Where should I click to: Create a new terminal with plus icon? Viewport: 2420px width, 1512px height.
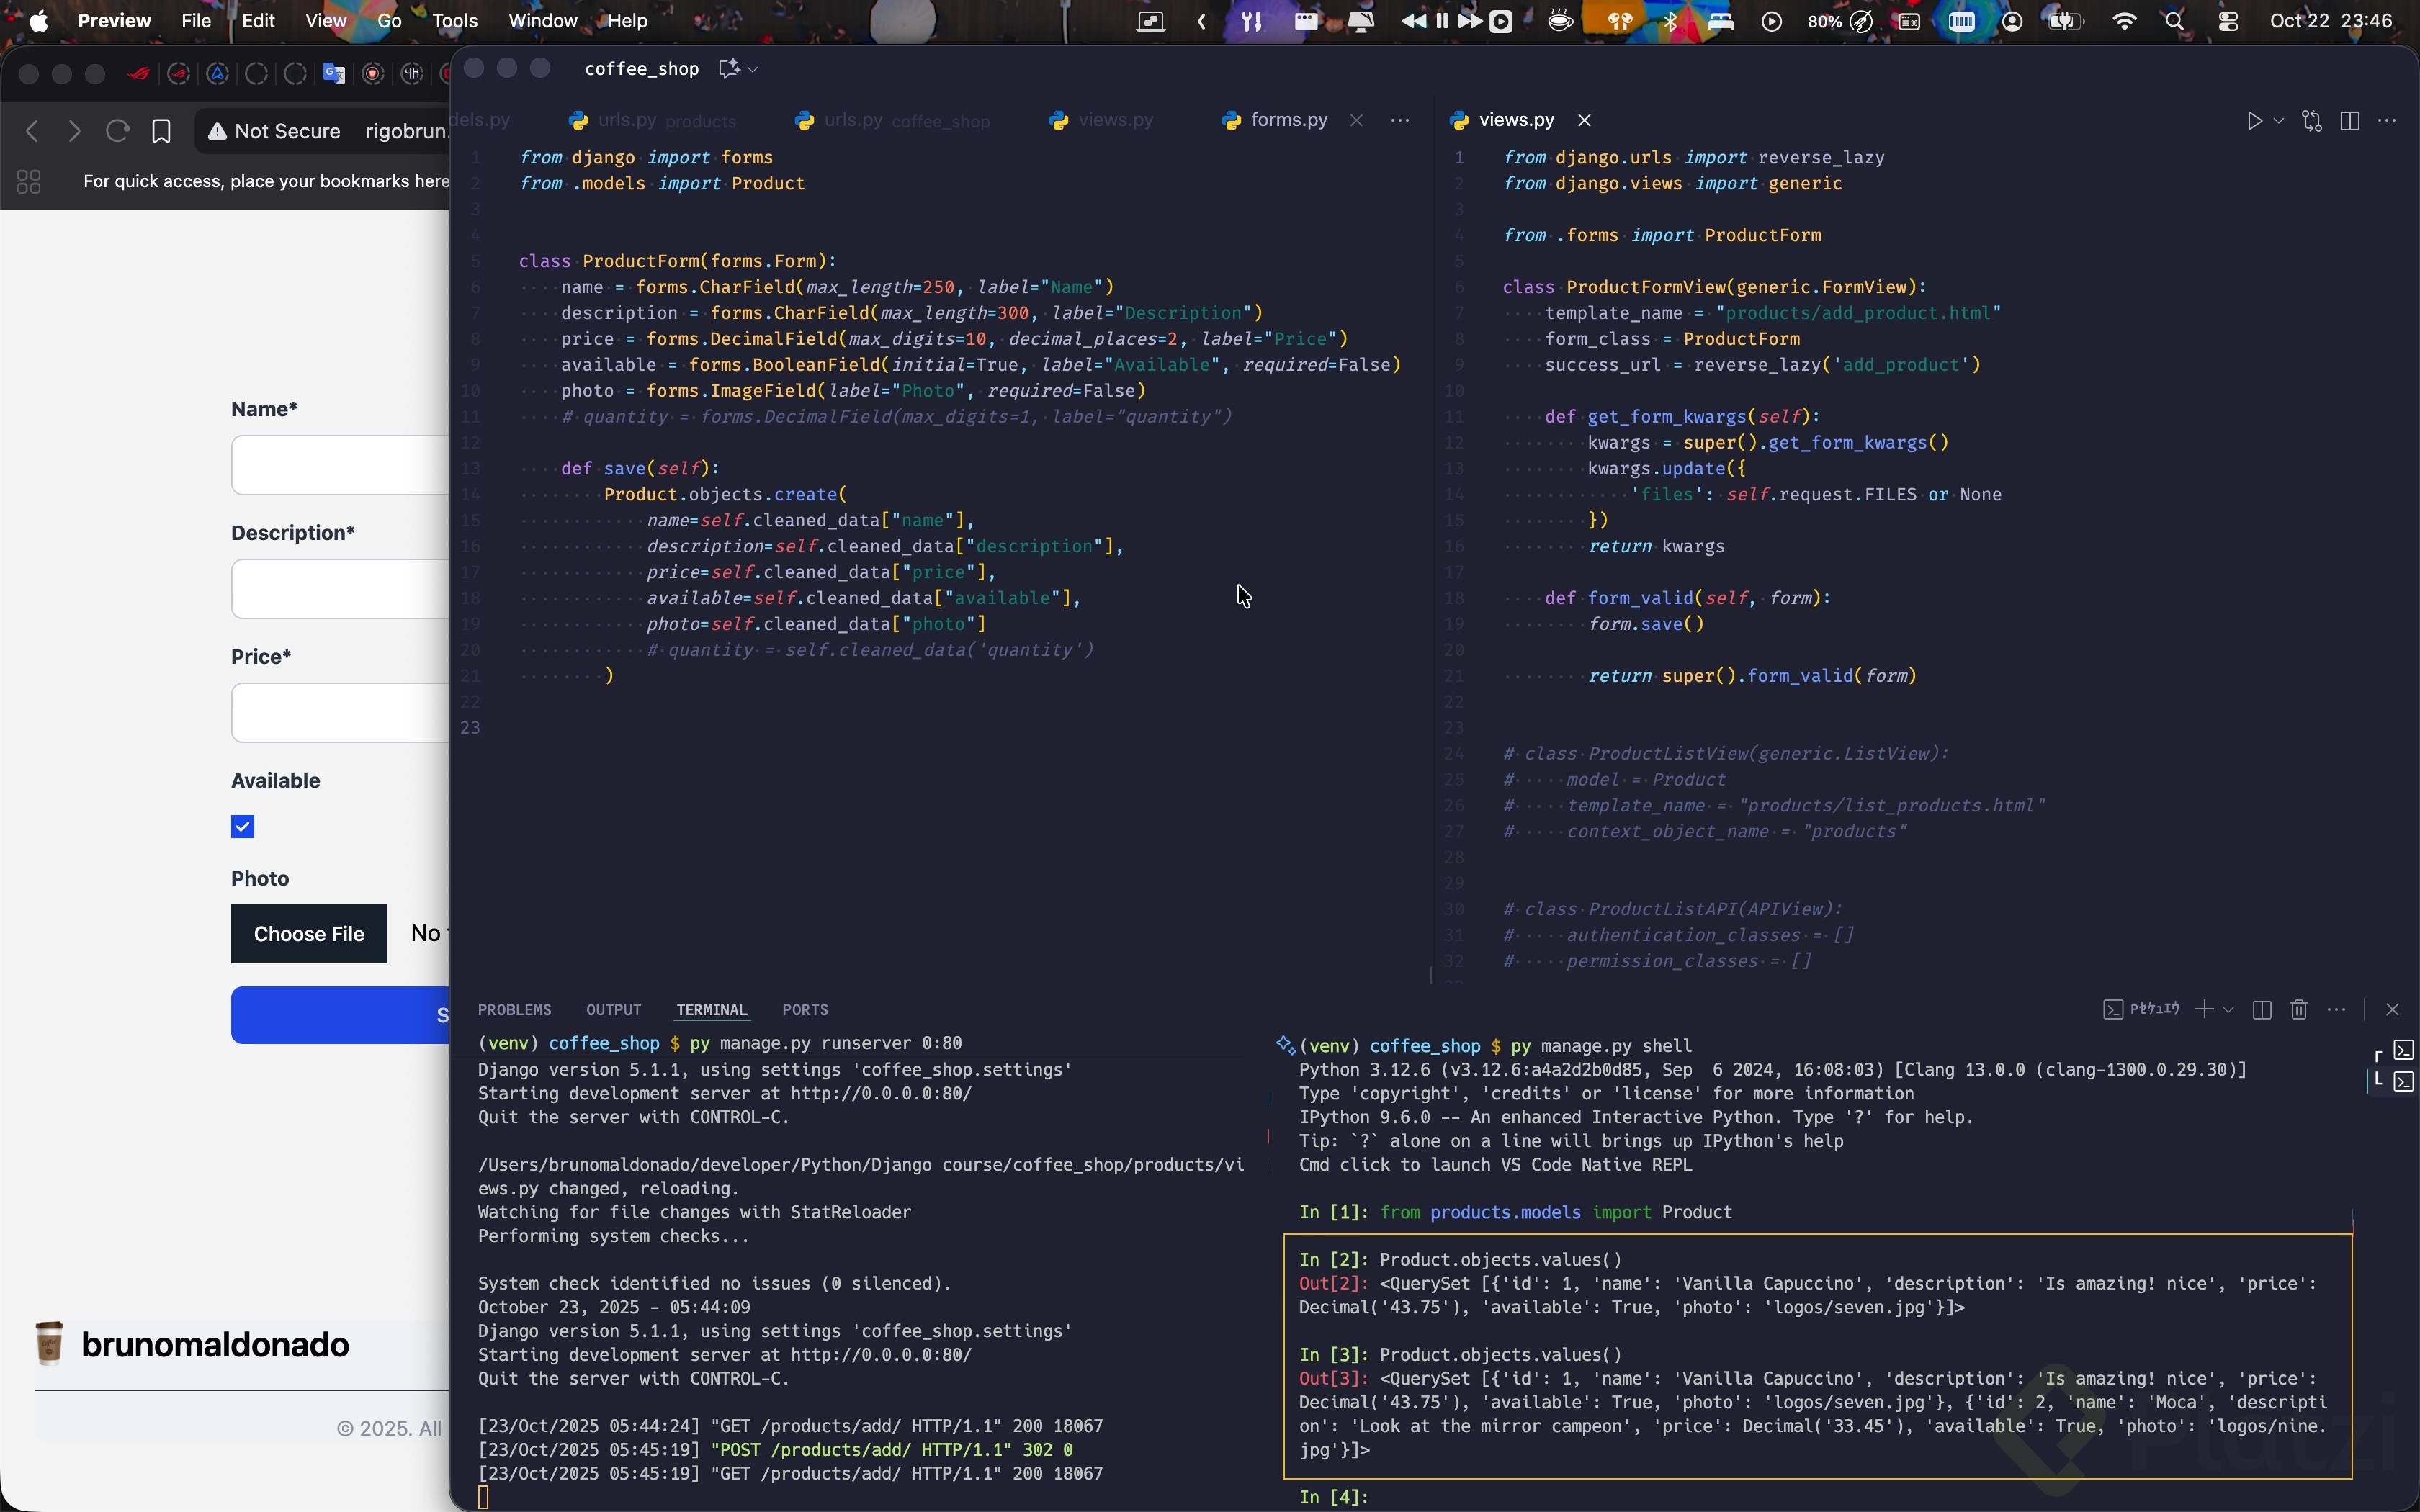(2204, 1010)
